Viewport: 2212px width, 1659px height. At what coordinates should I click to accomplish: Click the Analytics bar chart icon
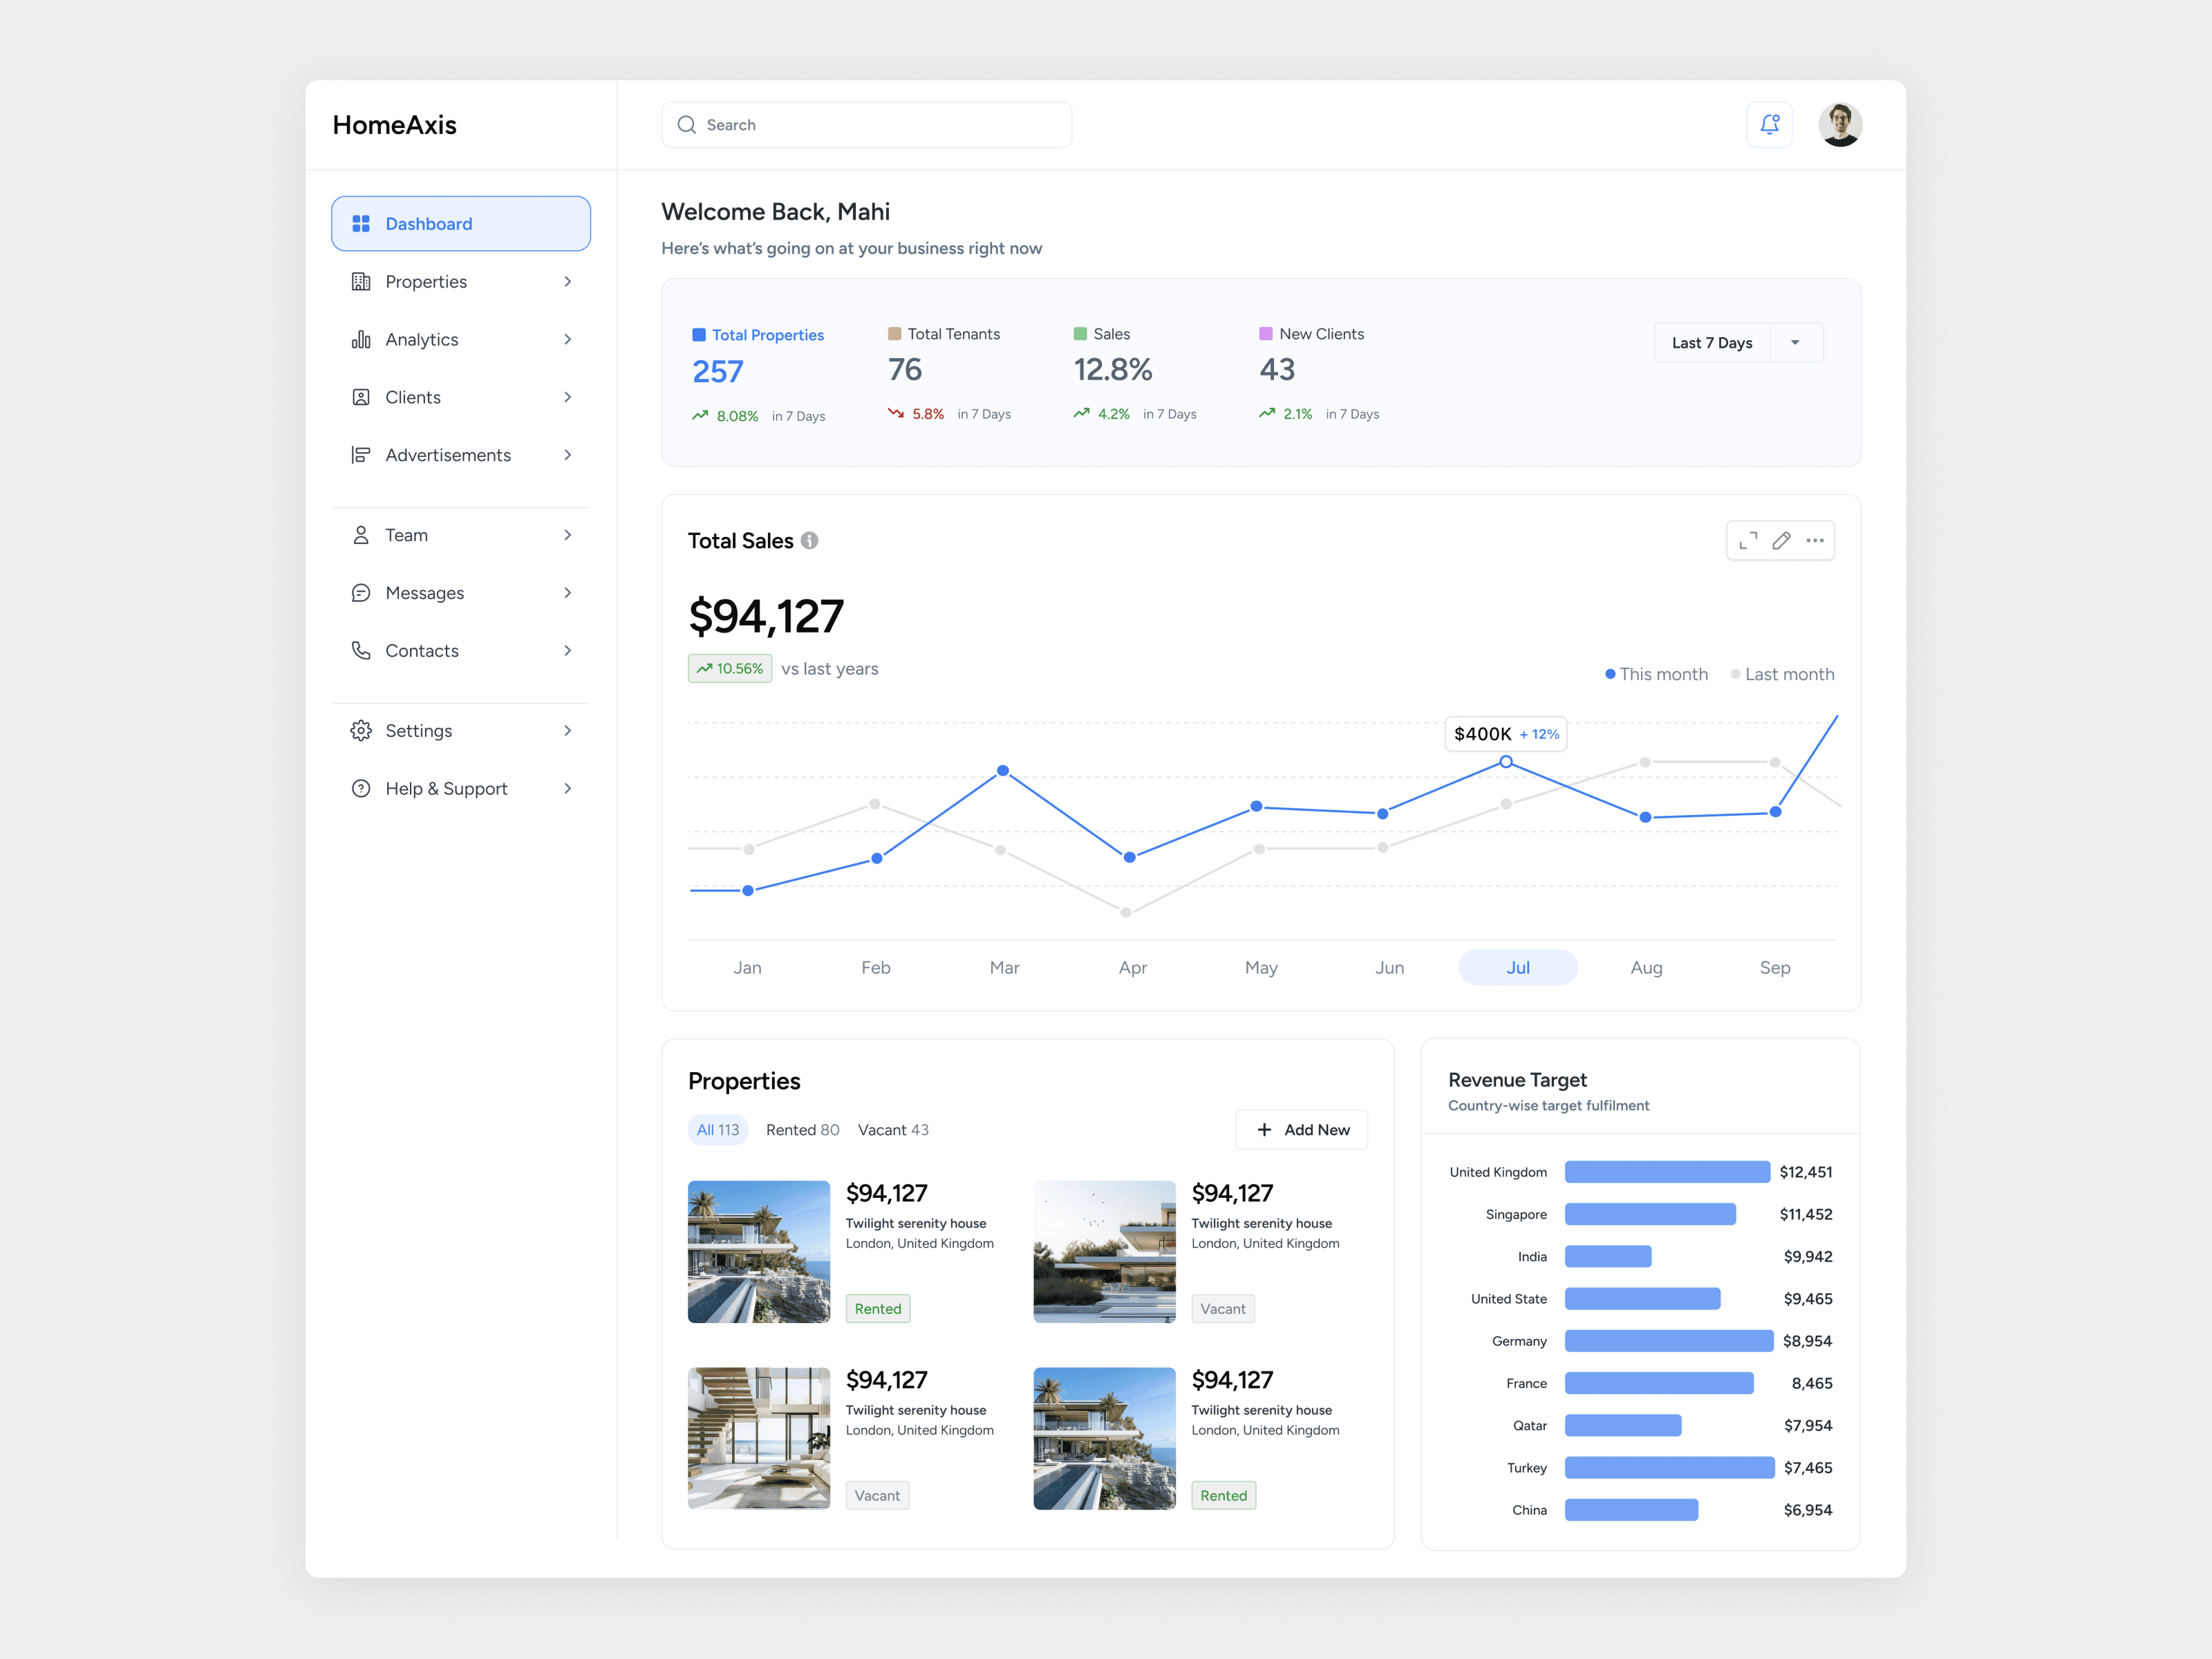[x=361, y=340]
